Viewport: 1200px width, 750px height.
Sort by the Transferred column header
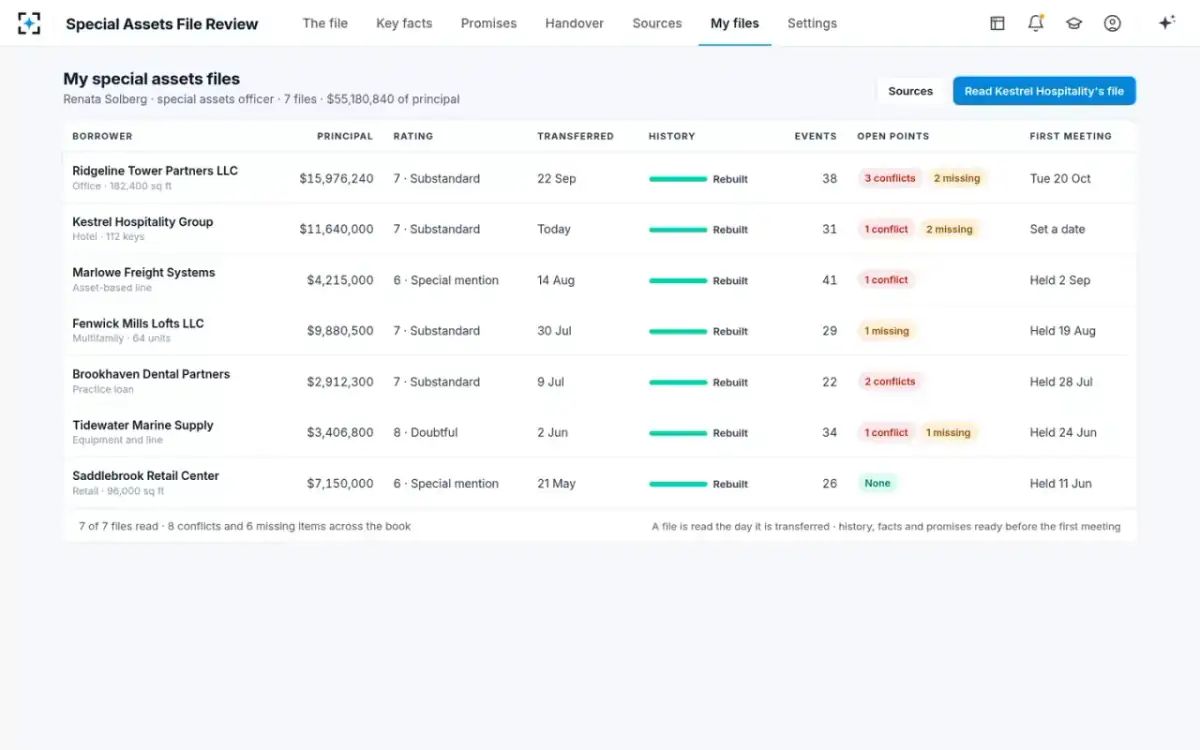tap(576, 136)
